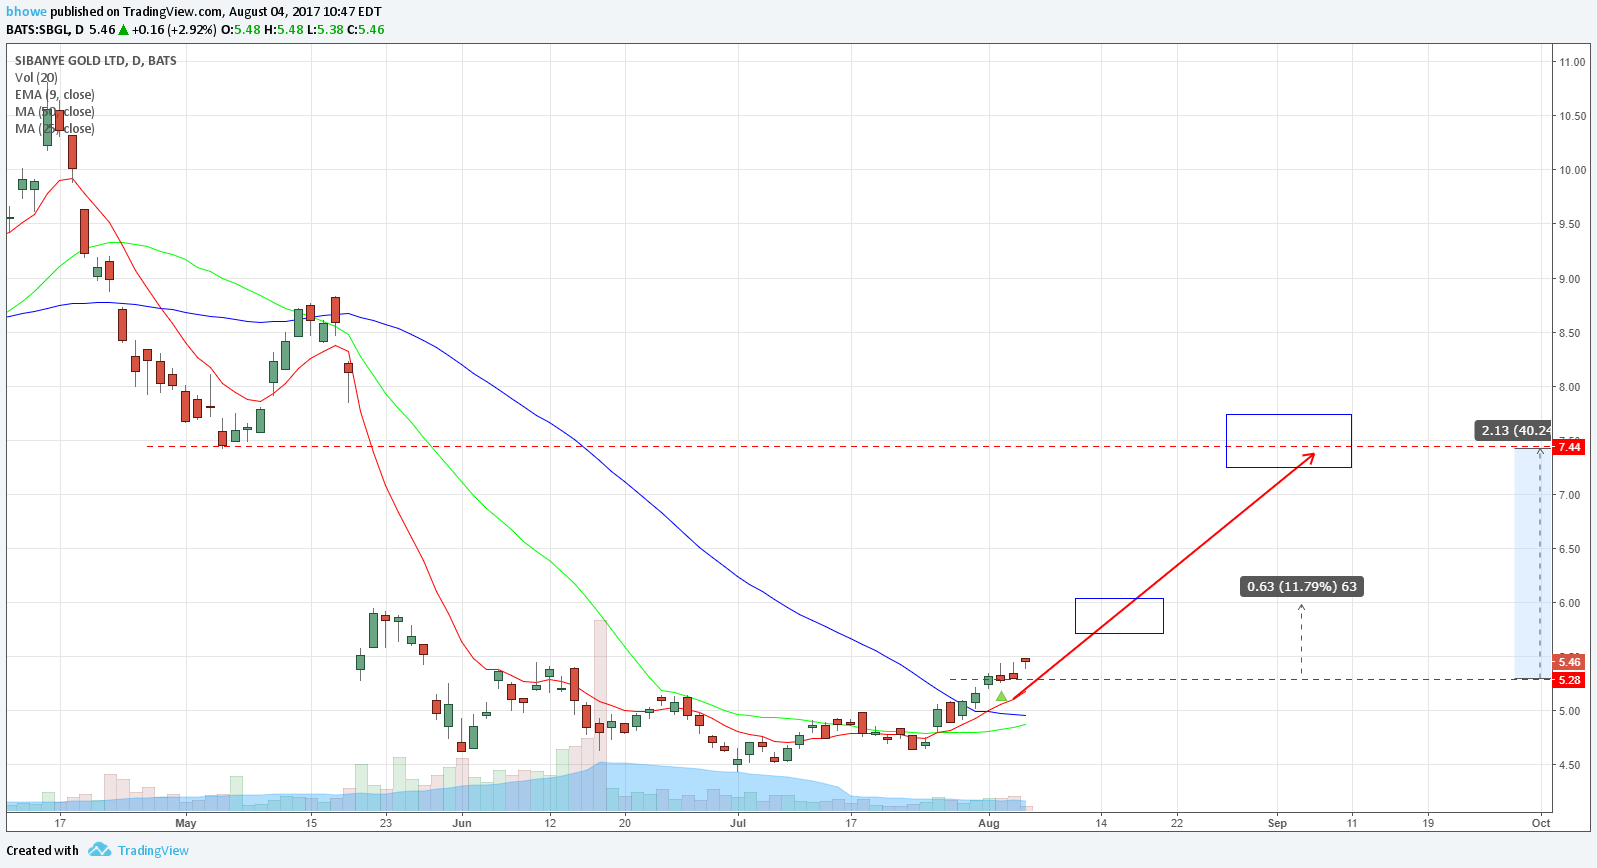Click the May label on the time axis

pyautogui.click(x=186, y=823)
